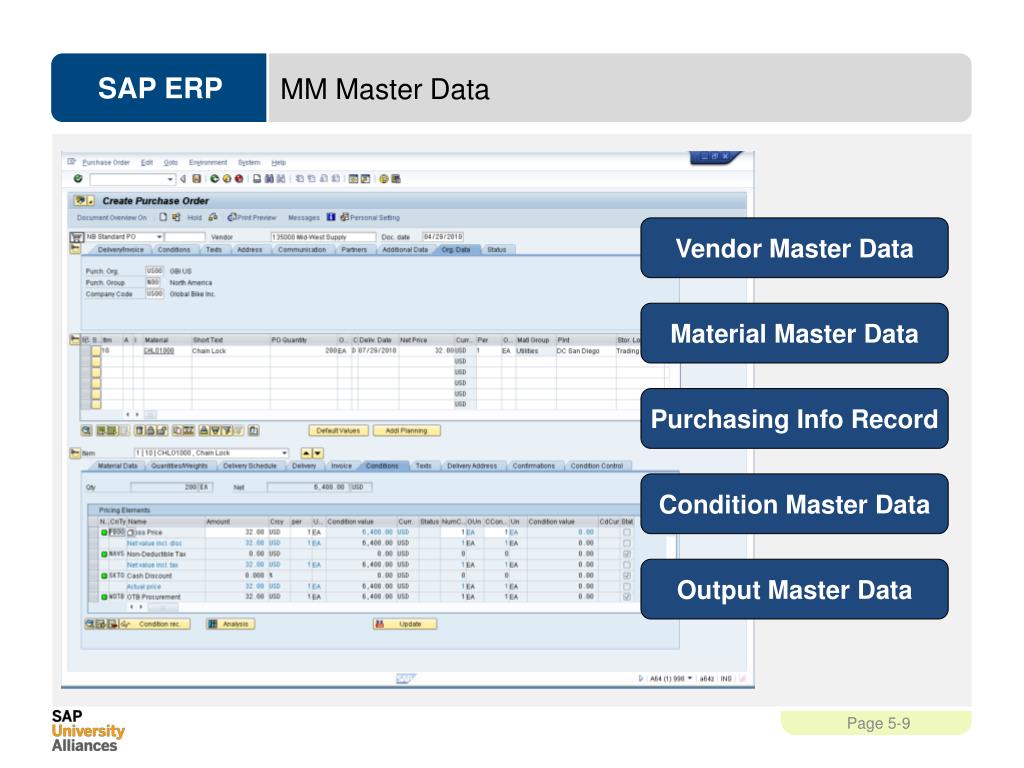Click the blue Messages info icon
Image resolution: width=1024 pixels, height=768 pixels.
pyautogui.click(x=331, y=217)
